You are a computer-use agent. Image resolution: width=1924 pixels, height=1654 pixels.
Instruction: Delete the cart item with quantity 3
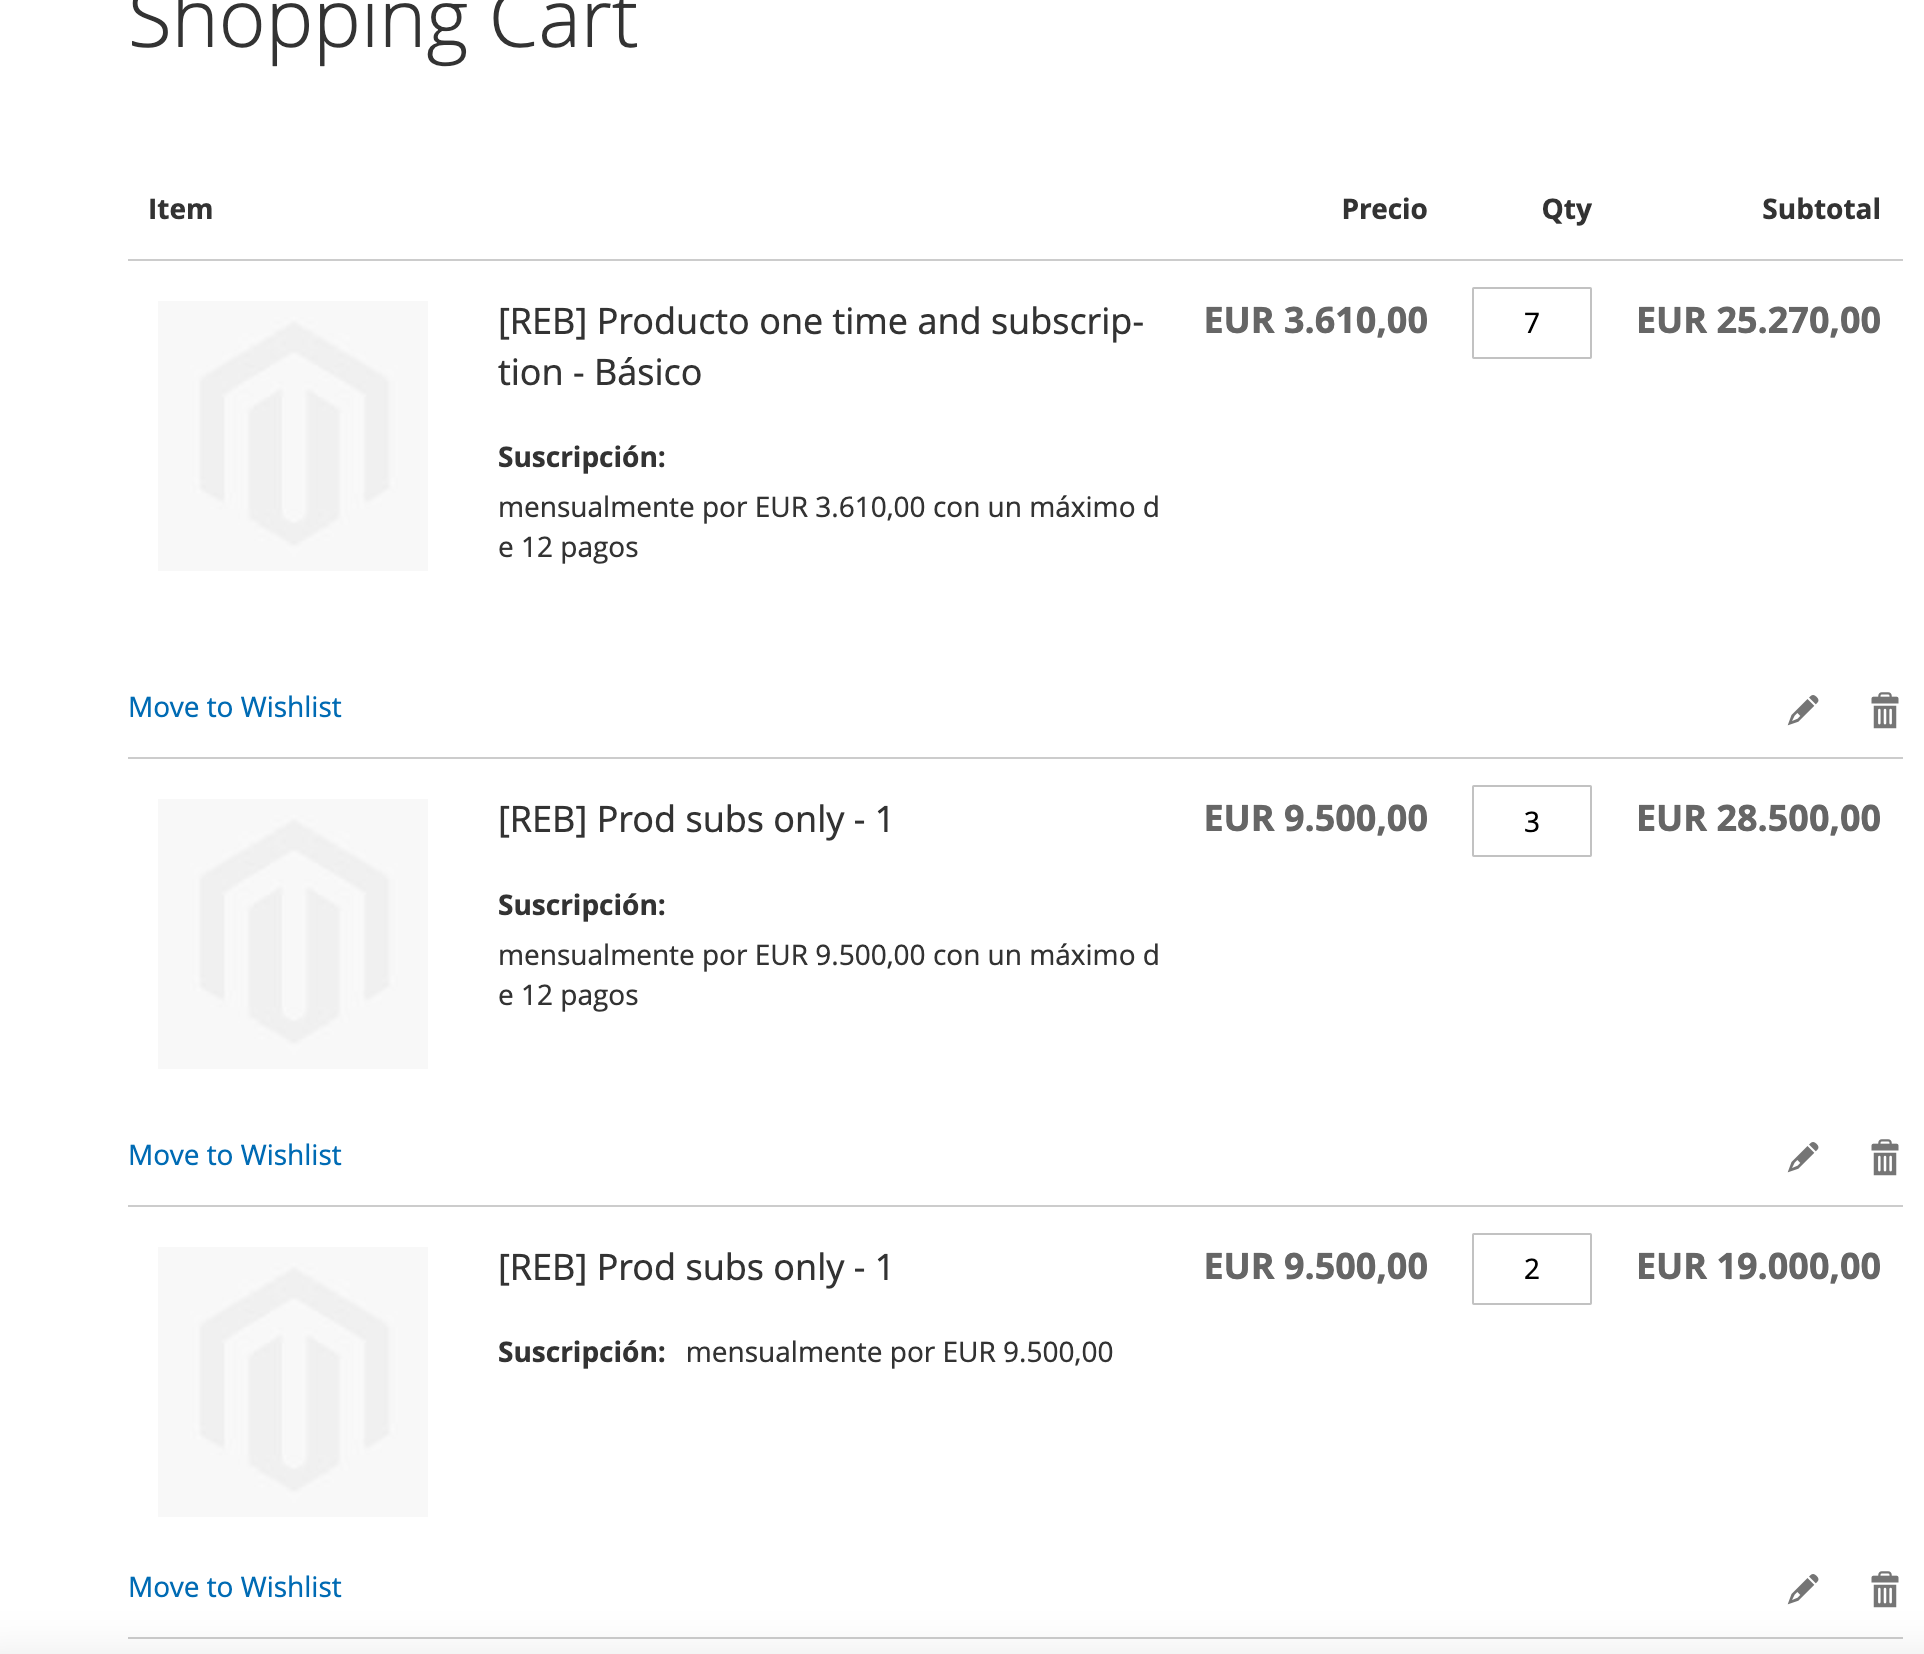point(1884,1157)
